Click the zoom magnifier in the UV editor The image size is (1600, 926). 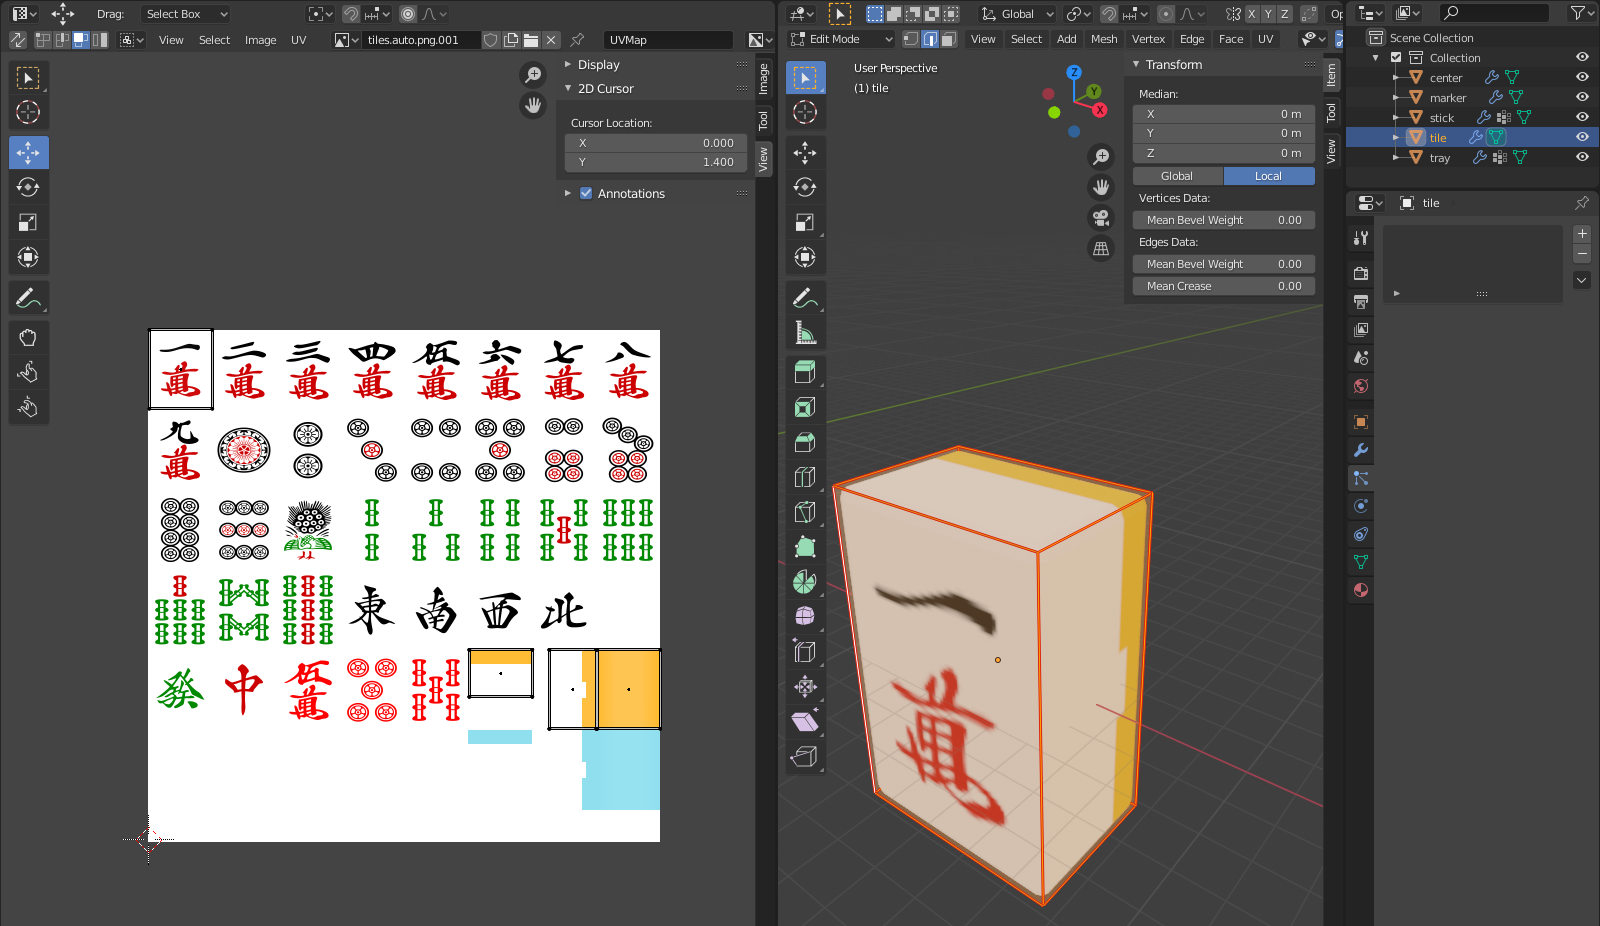click(x=534, y=74)
